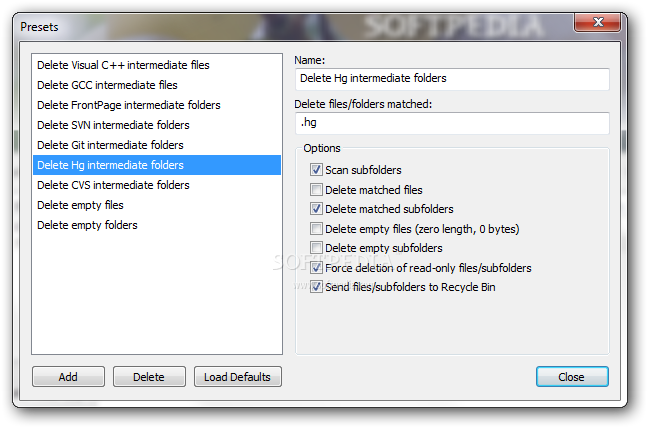
Task: Select Delete SVN intermediate folders preset
Action: 157,125
